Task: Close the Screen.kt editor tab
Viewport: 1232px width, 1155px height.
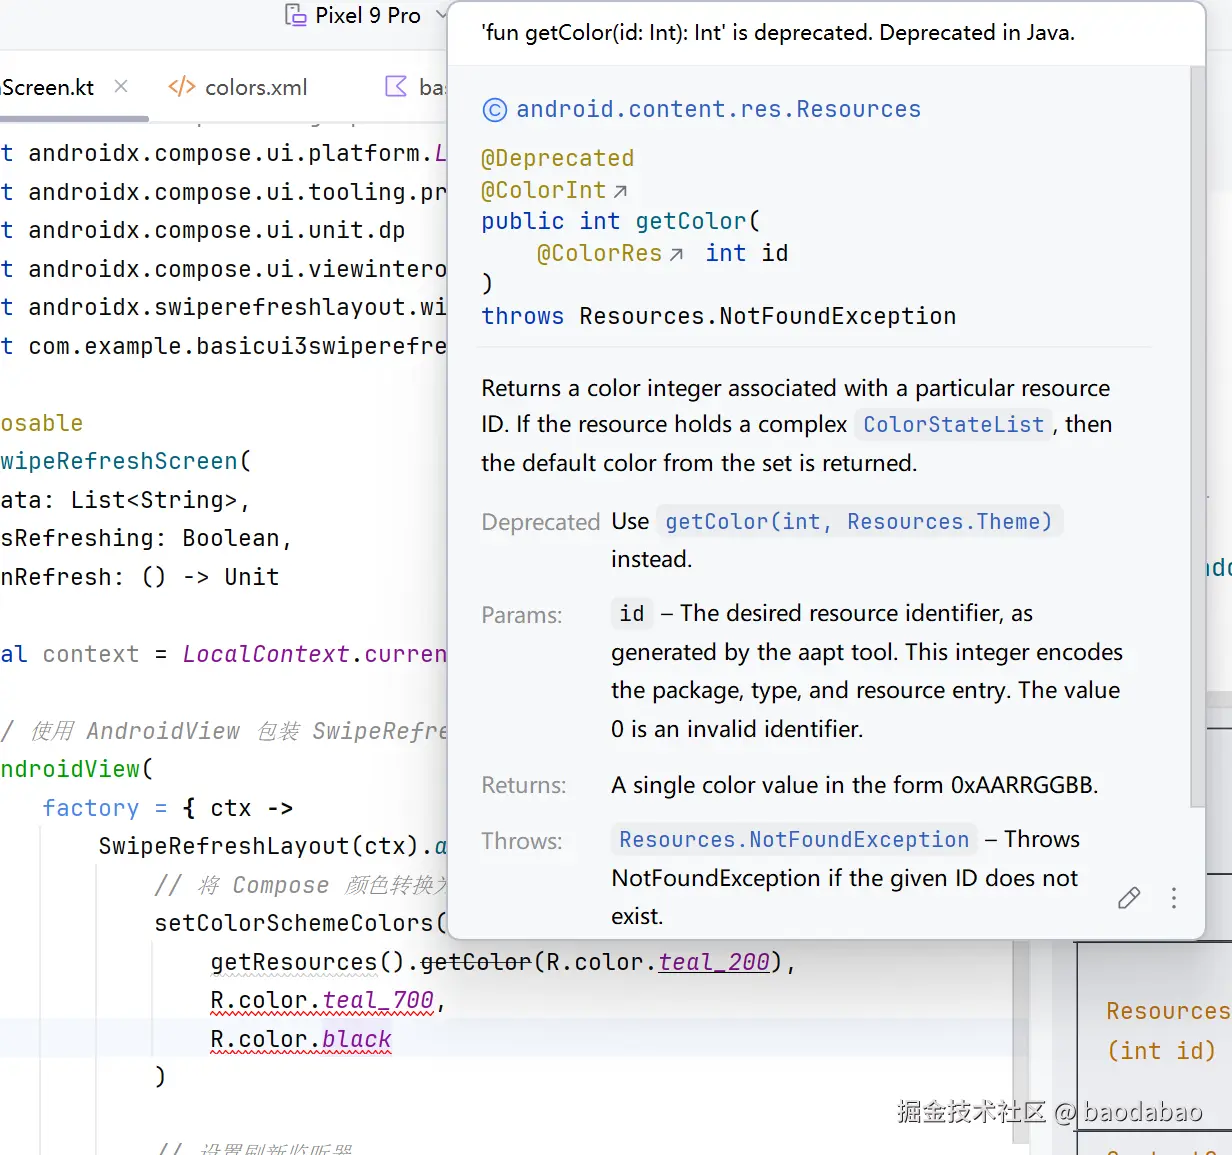Action: point(121,86)
